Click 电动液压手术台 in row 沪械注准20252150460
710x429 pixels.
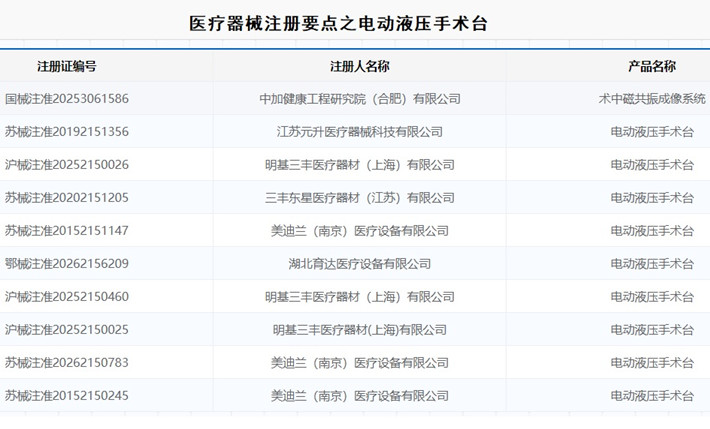(x=652, y=297)
